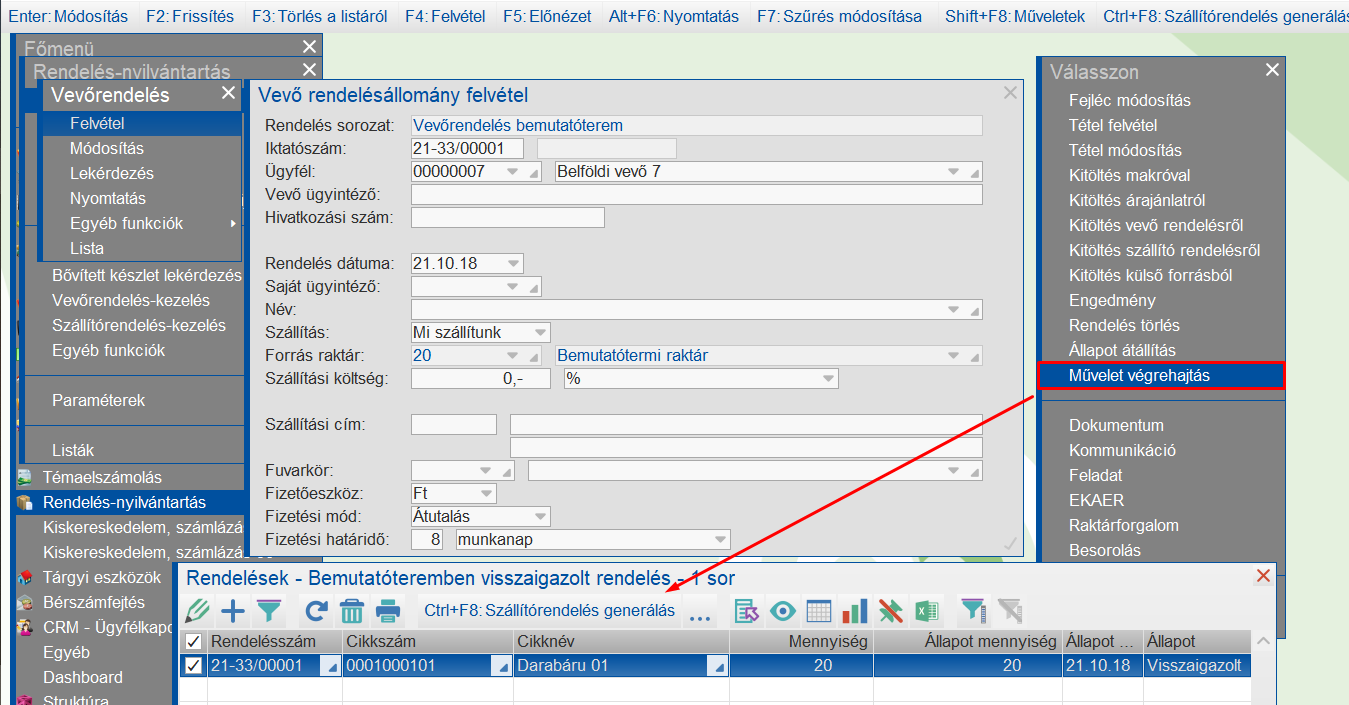Click the Hivatkozási szám input field

(x=508, y=218)
